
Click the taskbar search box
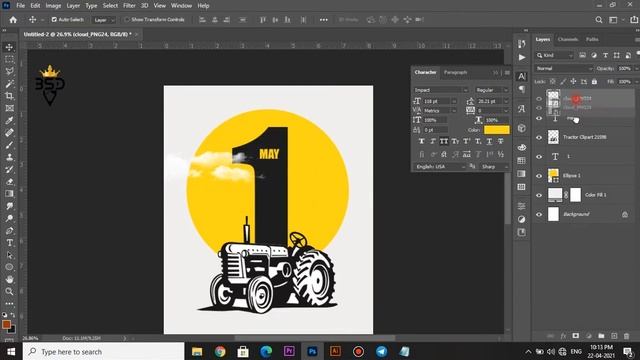103,351
